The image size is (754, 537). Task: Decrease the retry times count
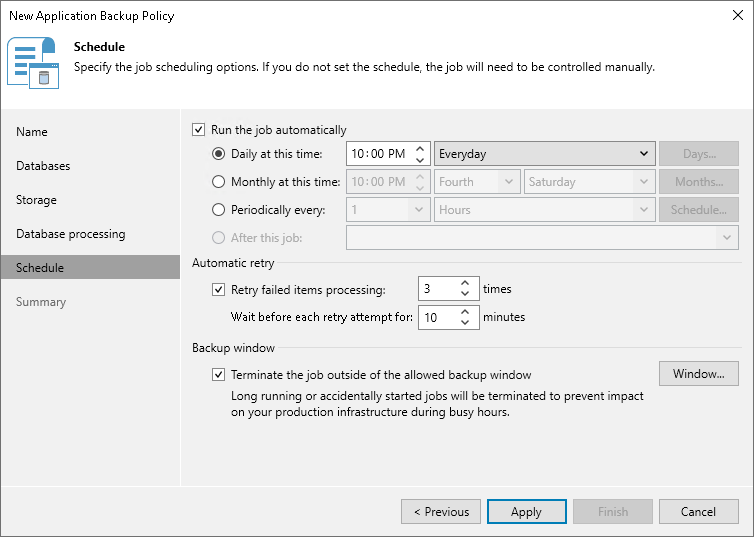[465, 294]
